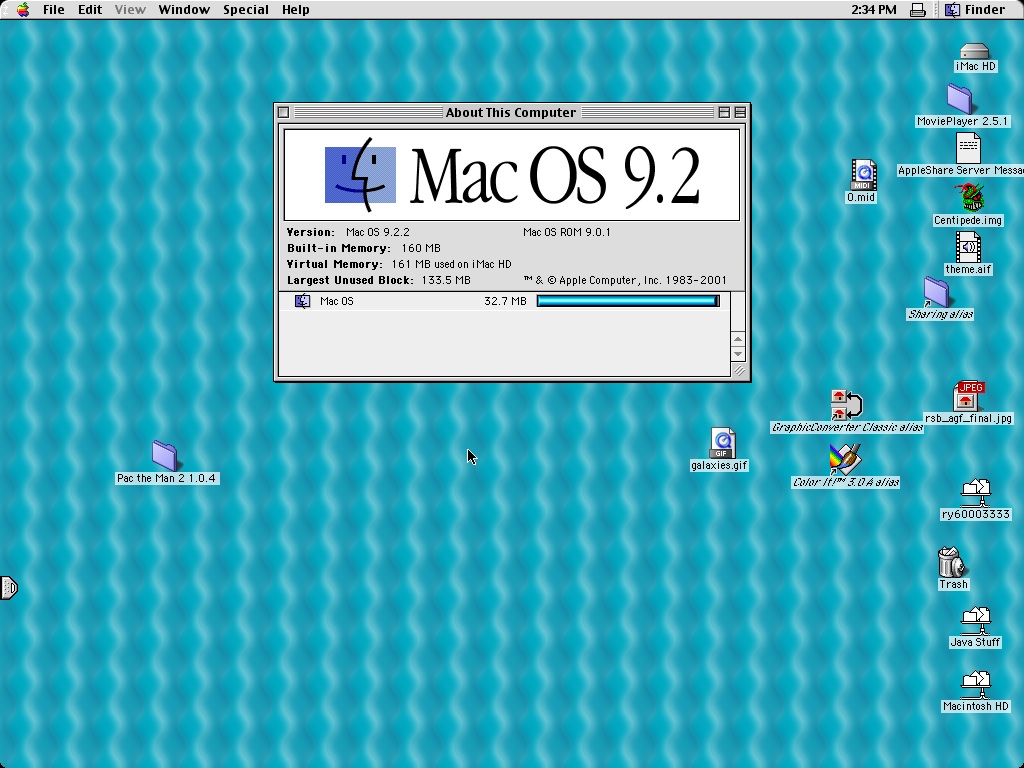Click the Apple Computer copyright 1983-2001 text
The width and height of the screenshot is (1024, 768).
(x=625, y=280)
